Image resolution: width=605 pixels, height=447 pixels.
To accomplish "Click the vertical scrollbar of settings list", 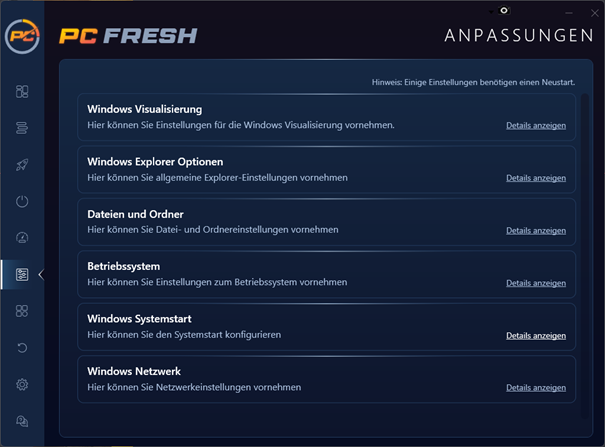I will pos(585,256).
